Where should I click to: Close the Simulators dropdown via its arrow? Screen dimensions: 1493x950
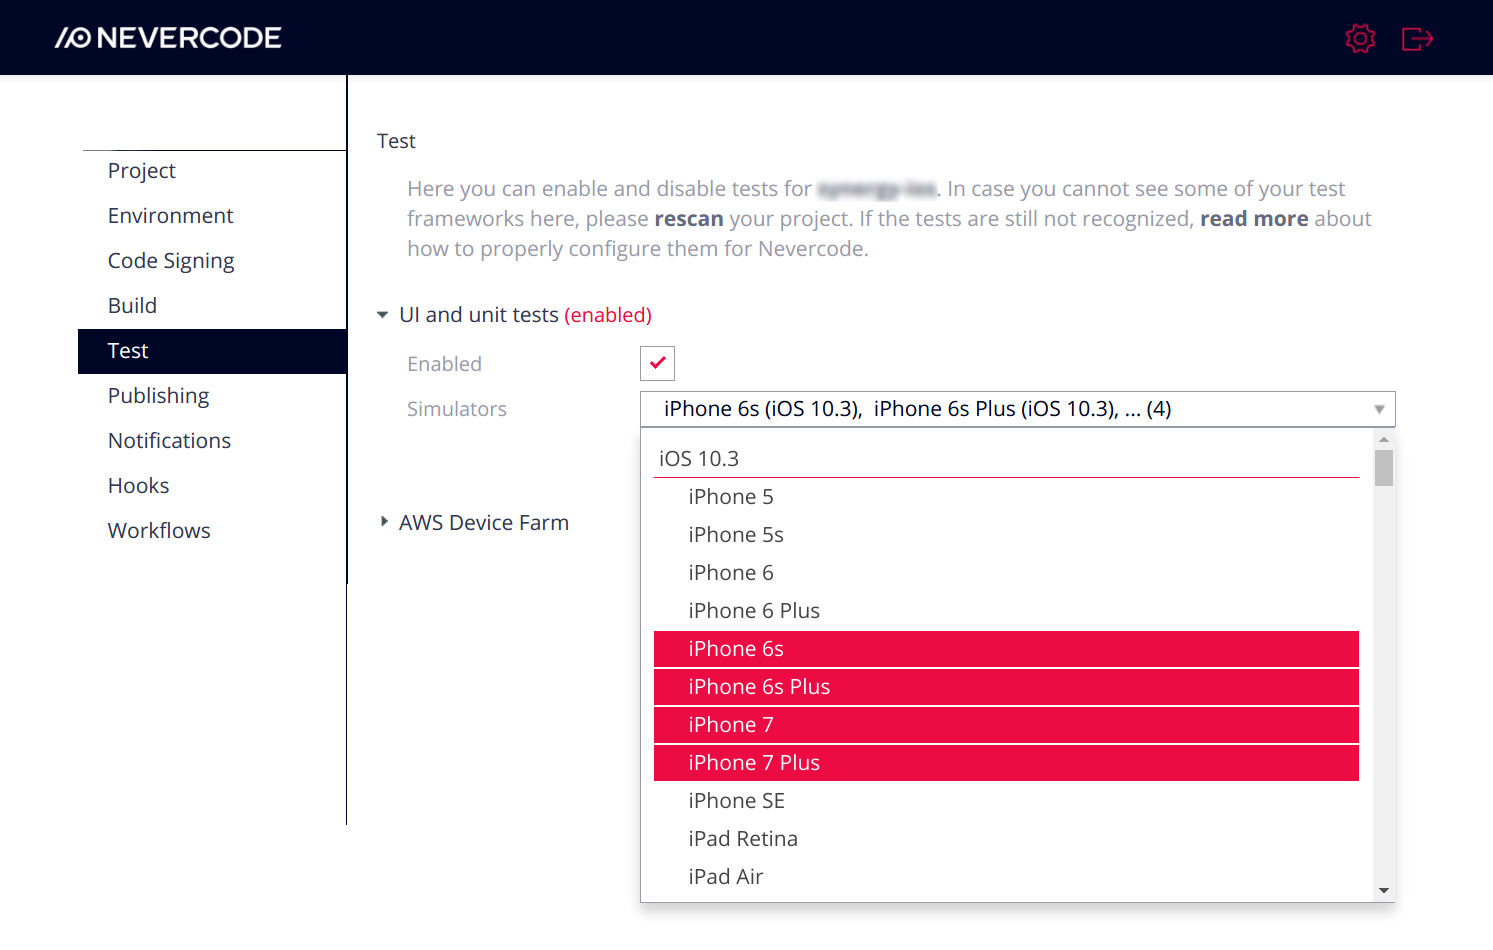(x=1379, y=409)
